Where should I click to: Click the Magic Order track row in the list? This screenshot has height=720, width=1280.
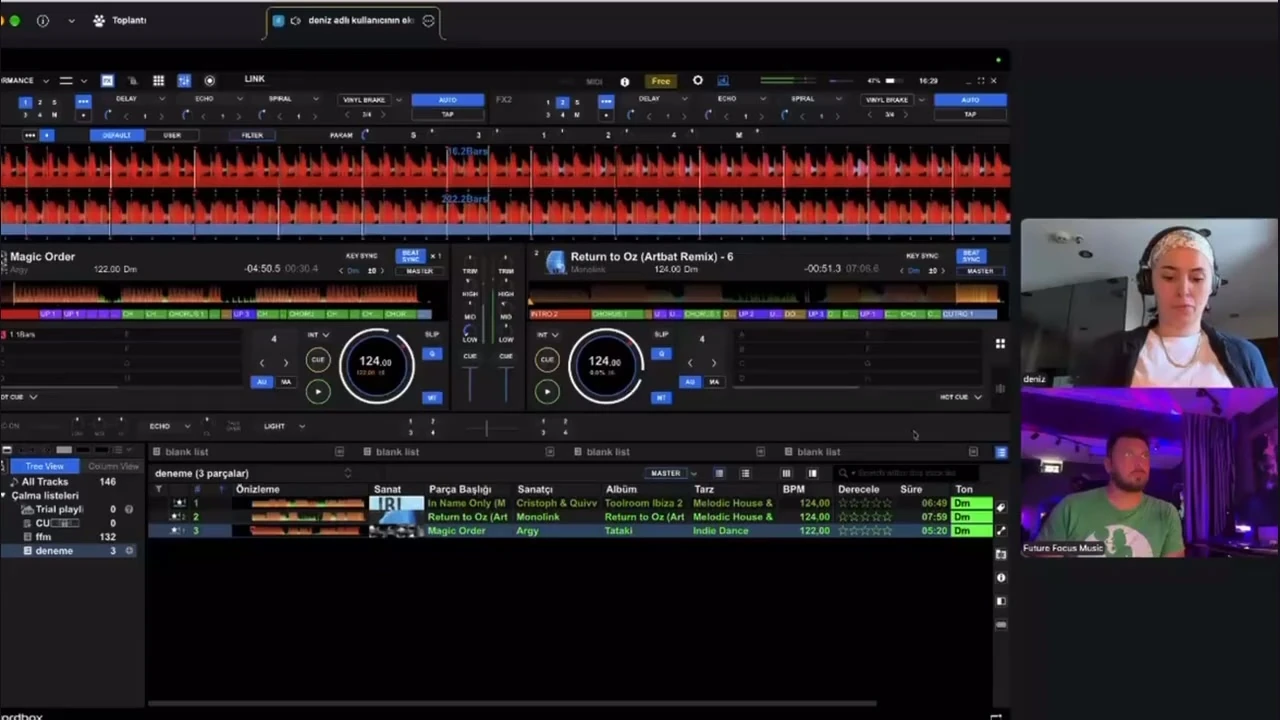pyautogui.click(x=570, y=531)
